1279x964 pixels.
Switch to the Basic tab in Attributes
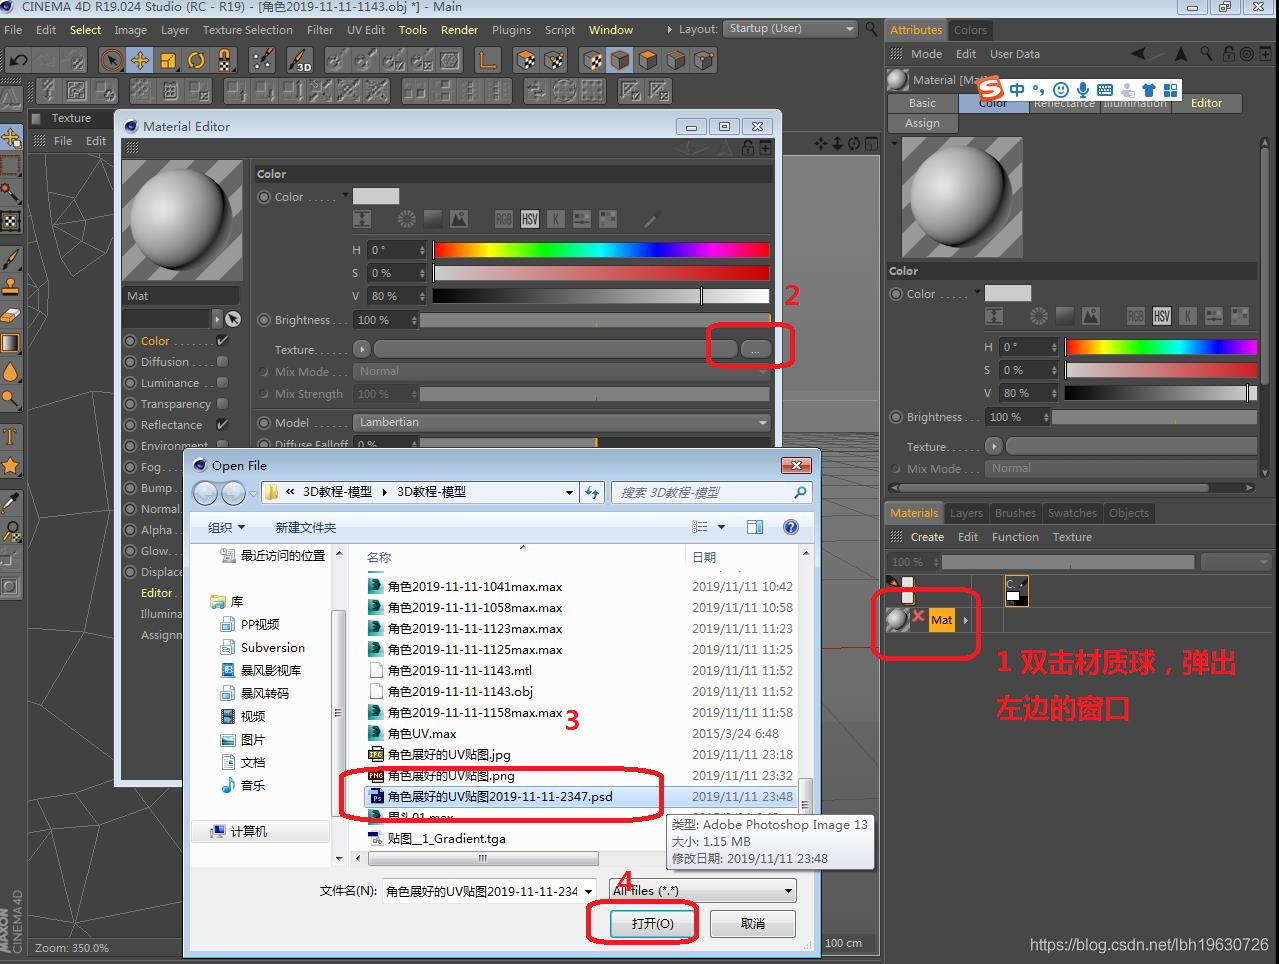point(922,103)
